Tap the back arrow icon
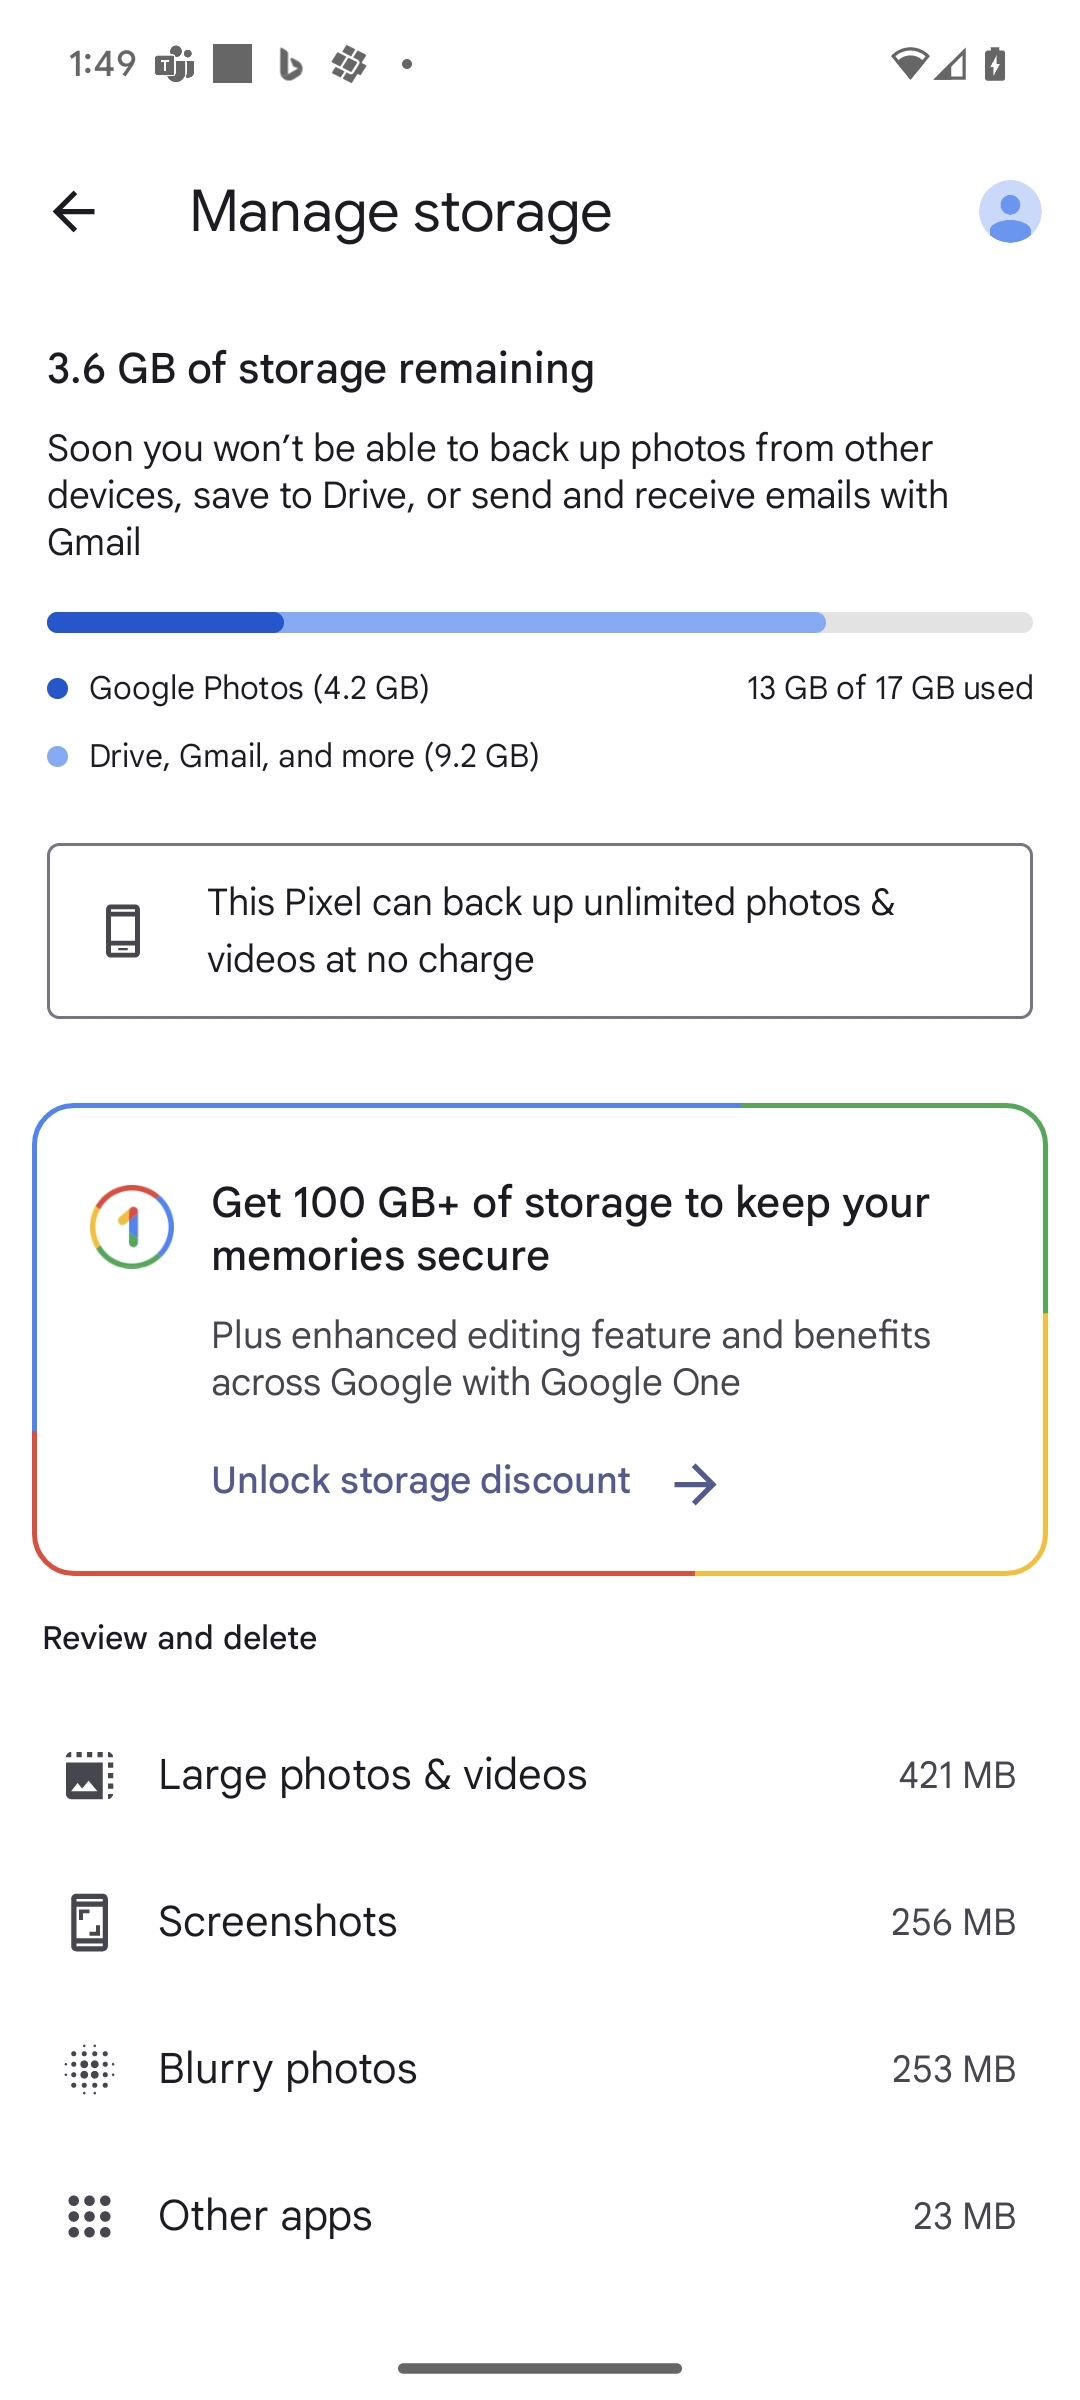The image size is (1080, 2400). pyautogui.click(x=73, y=212)
